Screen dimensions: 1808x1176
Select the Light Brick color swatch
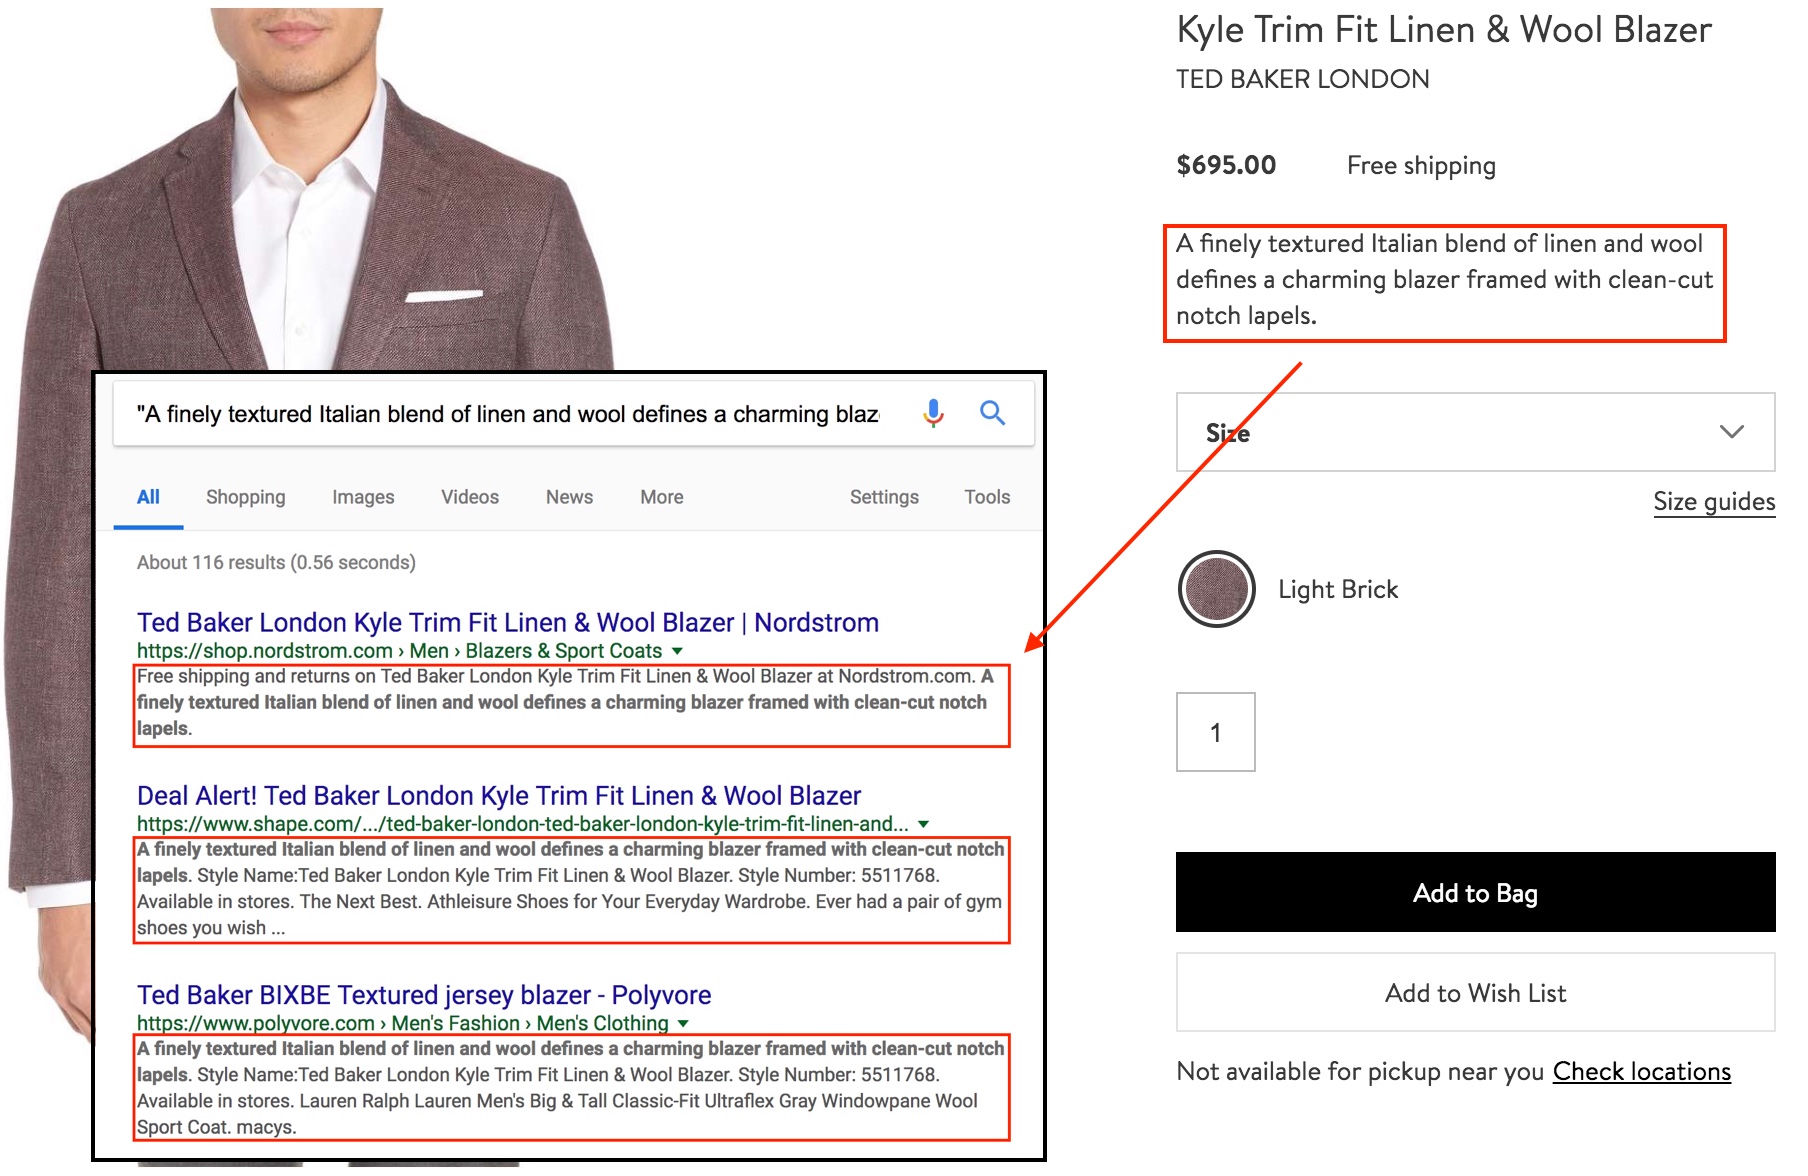pos(1216,589)
